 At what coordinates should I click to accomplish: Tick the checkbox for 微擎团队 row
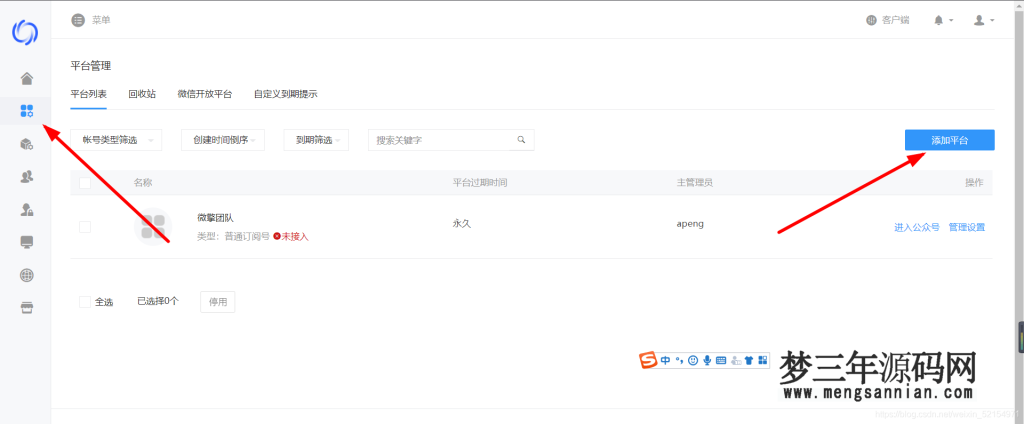pos(85,227)
